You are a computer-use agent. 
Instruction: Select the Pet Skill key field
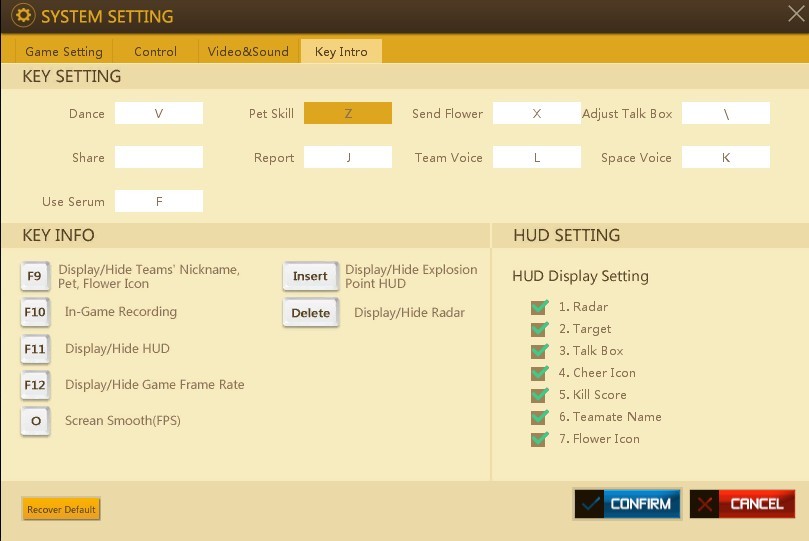[x=347, y=114]
